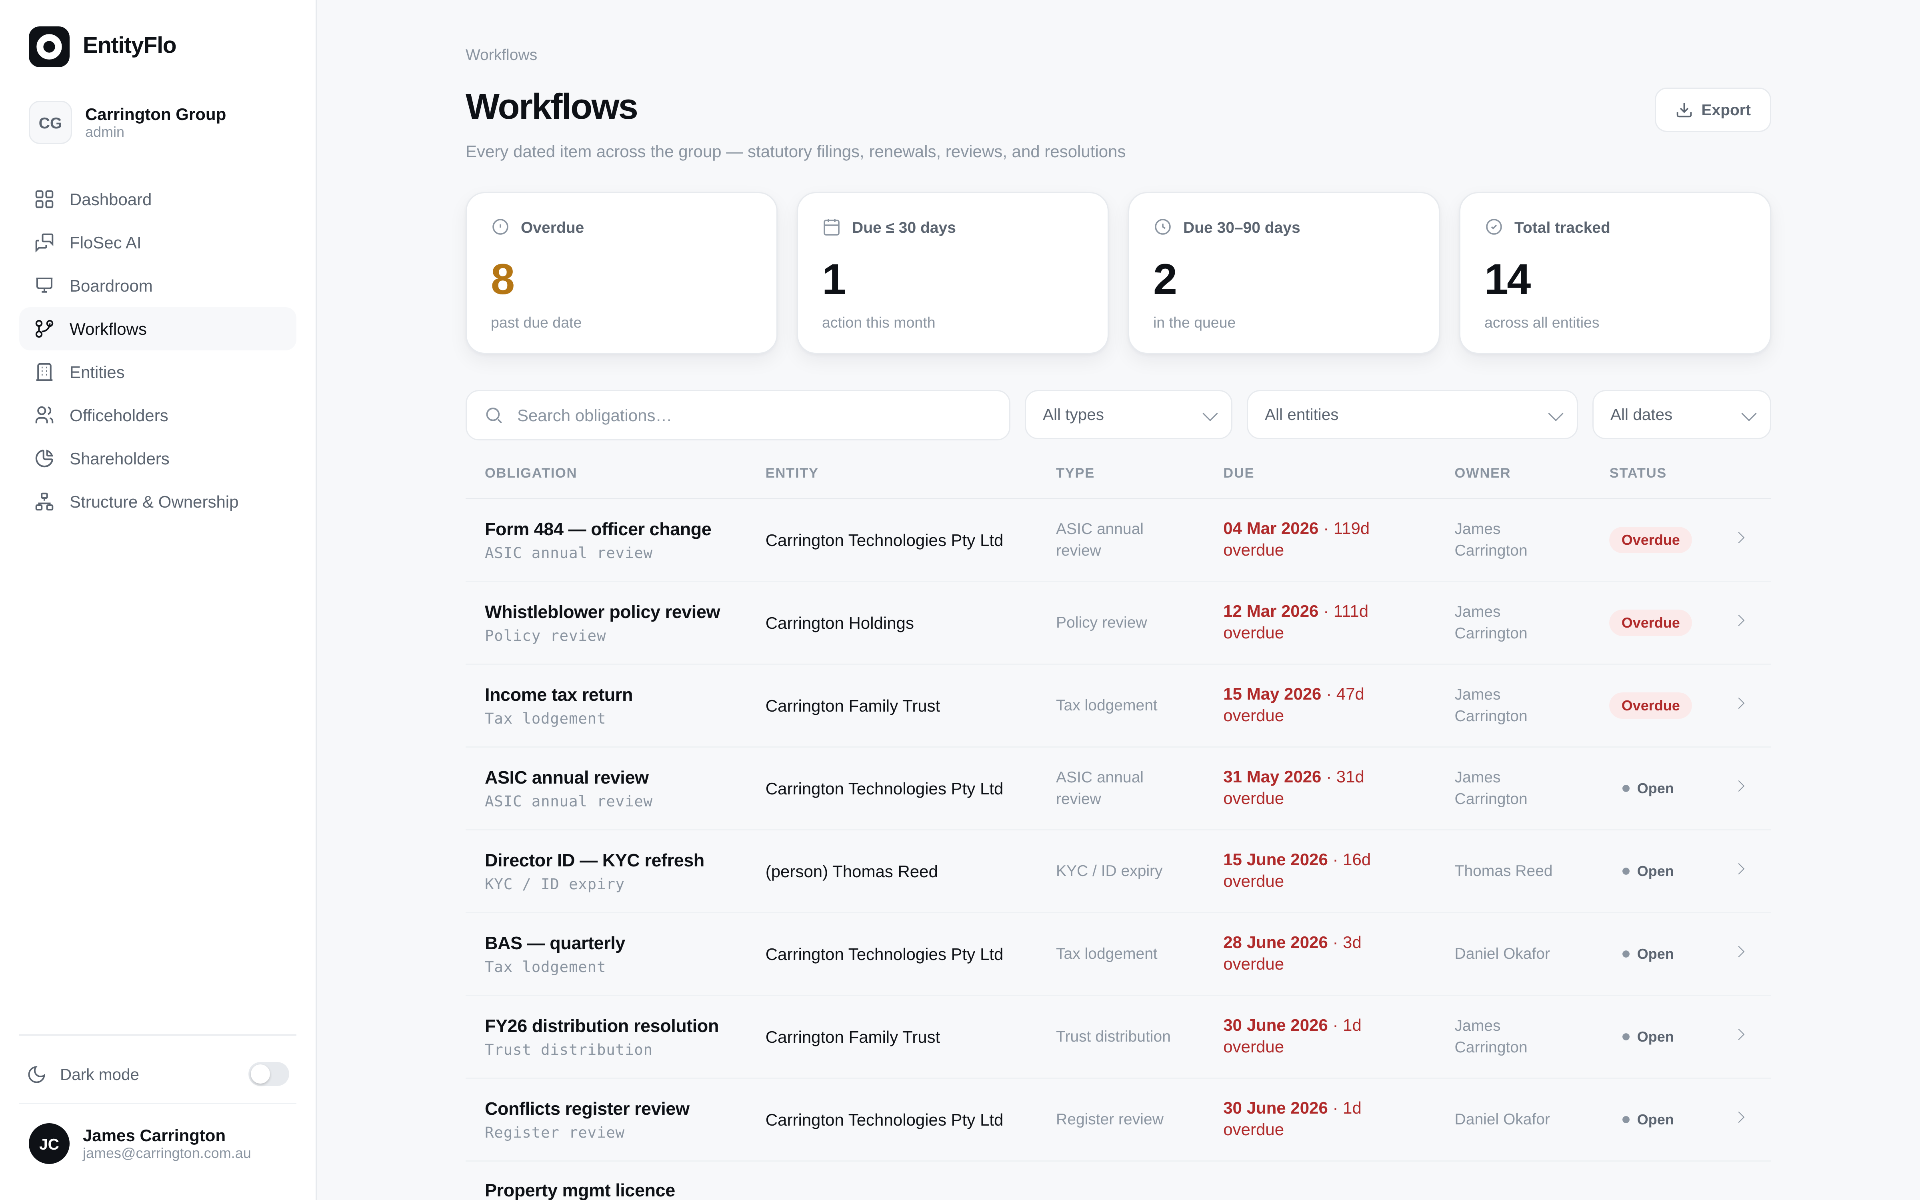Toggle the Dark mode switch
1920x1200 pixels.
(269, 1074)
